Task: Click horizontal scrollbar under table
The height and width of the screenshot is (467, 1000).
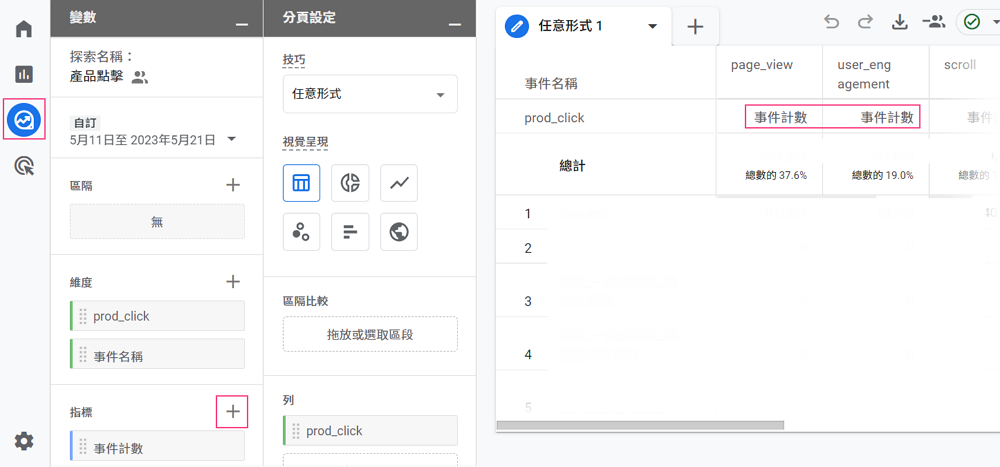Action: point(640,425)
